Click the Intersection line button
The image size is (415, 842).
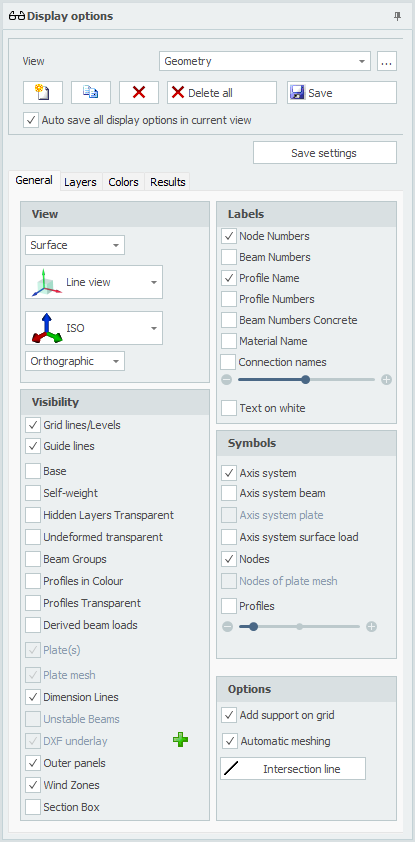click(293, 768)
